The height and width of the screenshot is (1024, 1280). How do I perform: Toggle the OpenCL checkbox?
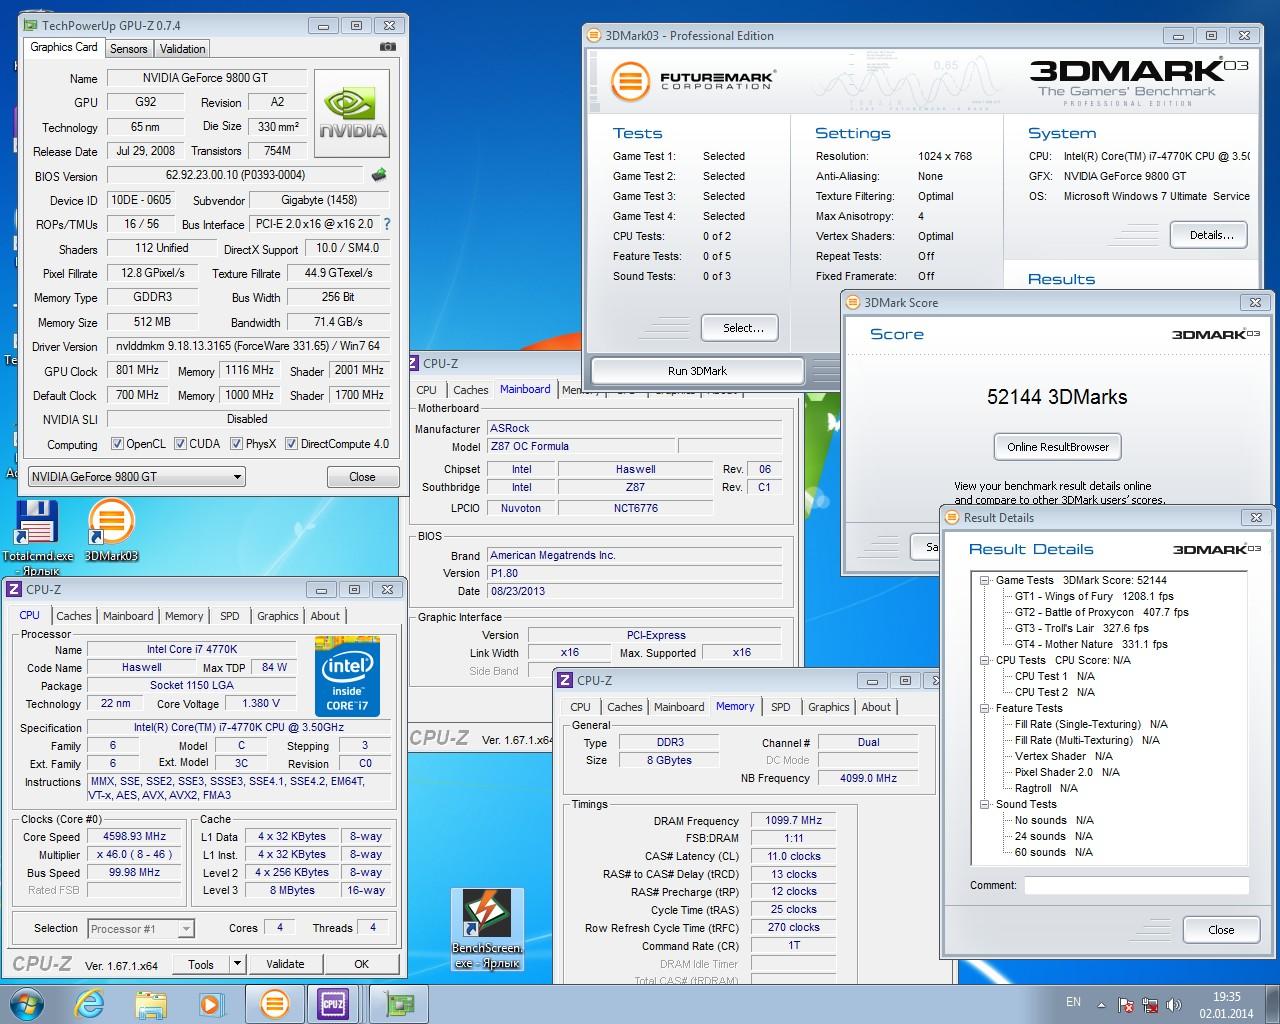pos(117,444)
